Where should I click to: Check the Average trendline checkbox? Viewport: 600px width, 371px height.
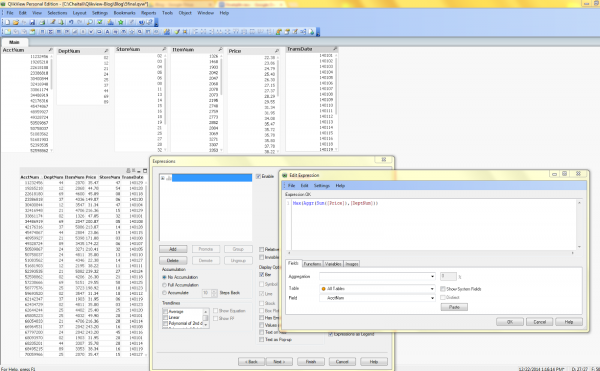165,312
